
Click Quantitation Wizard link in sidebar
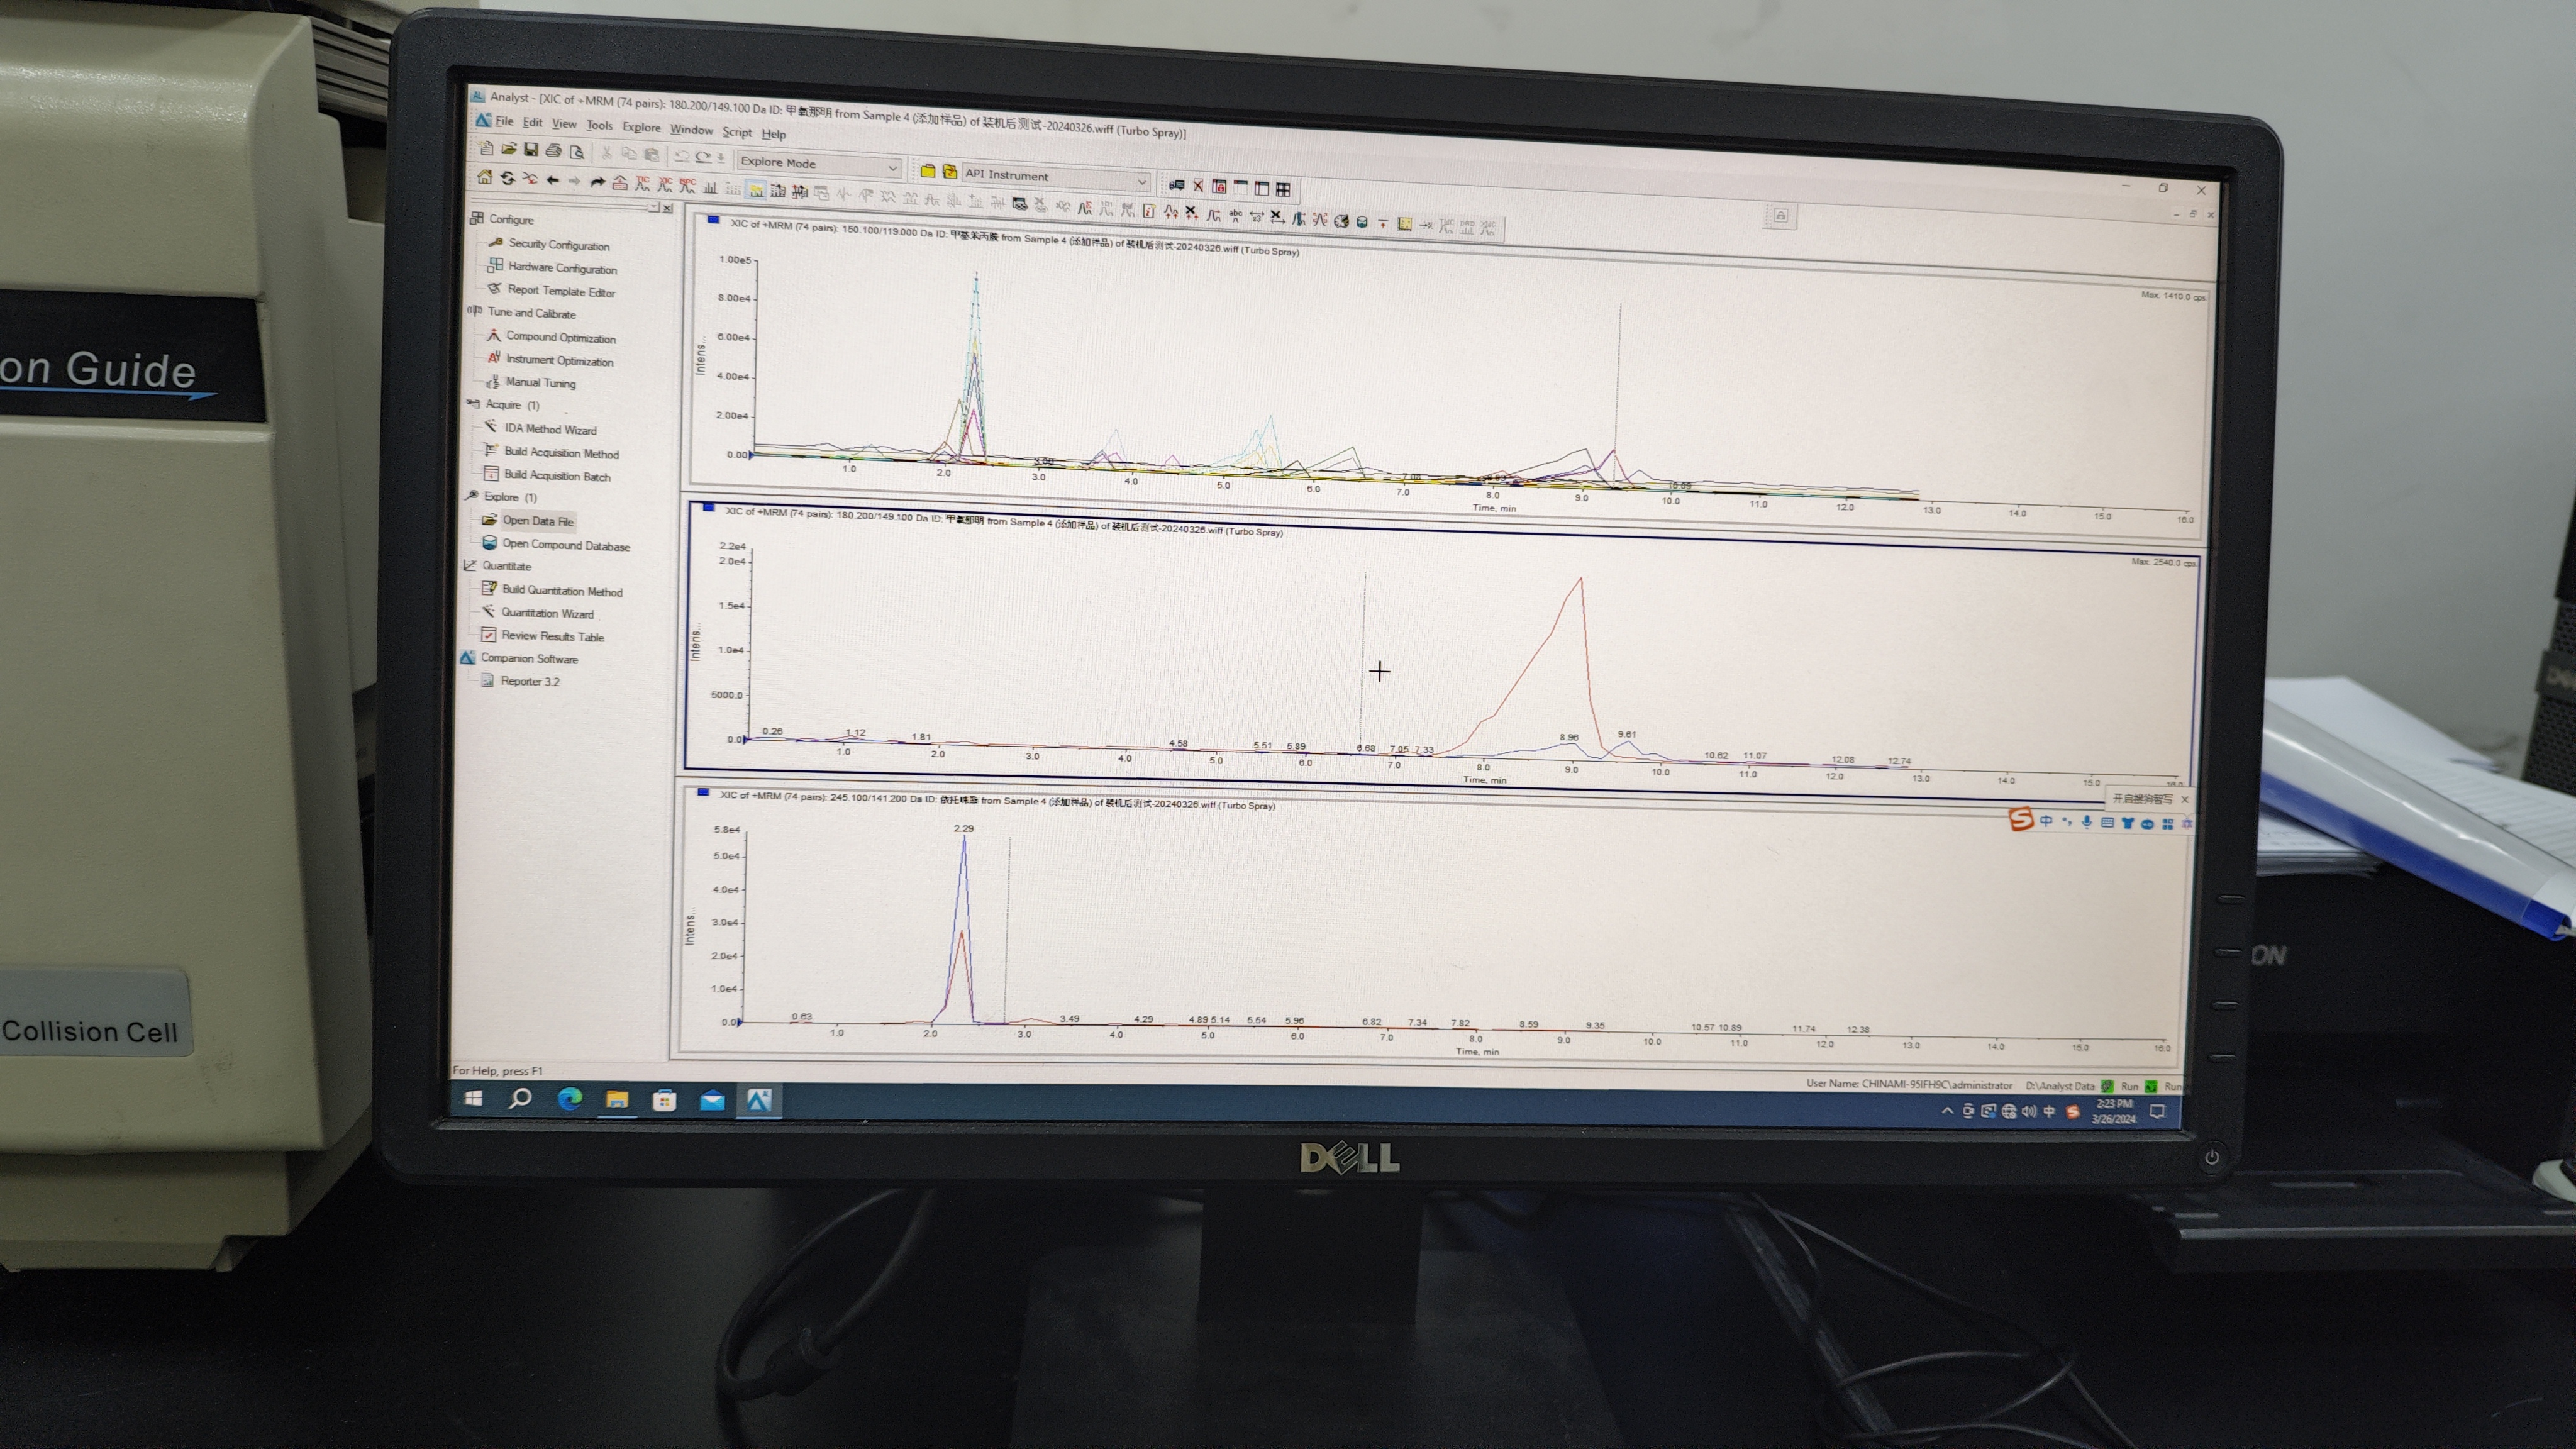[547, 613]
